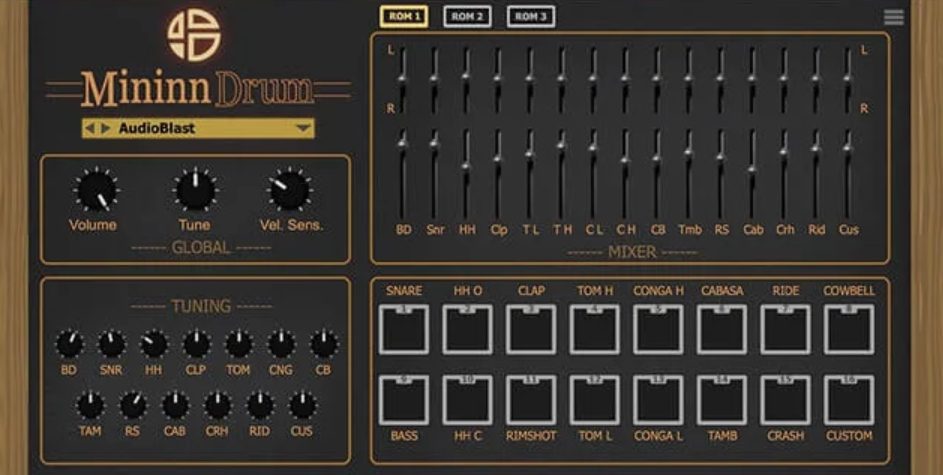Expand preset list with down arrow
The height and width of the screenshot is (475, 943).
click(302, 128)
